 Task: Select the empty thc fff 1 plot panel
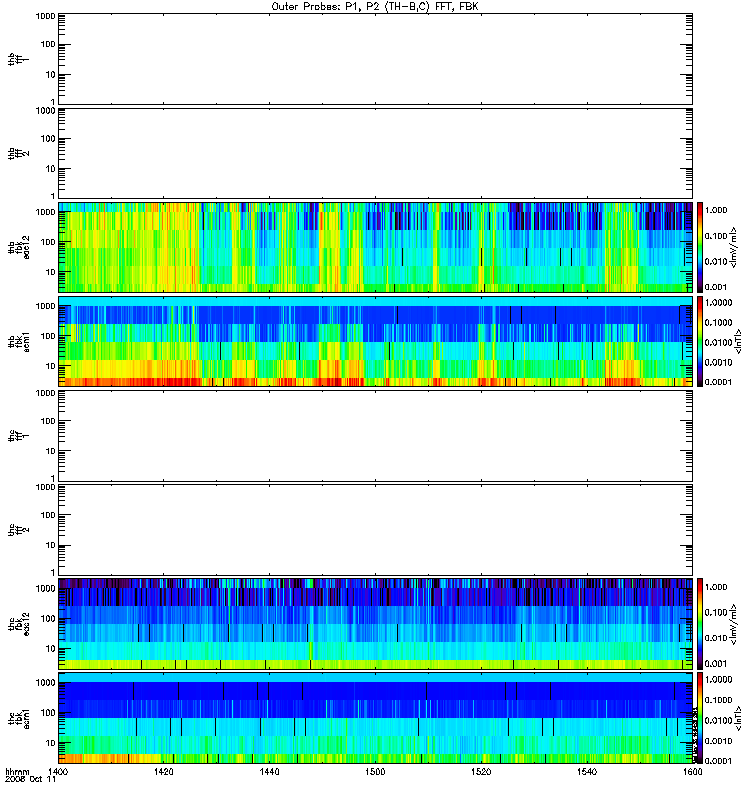[x=375, y=436]
